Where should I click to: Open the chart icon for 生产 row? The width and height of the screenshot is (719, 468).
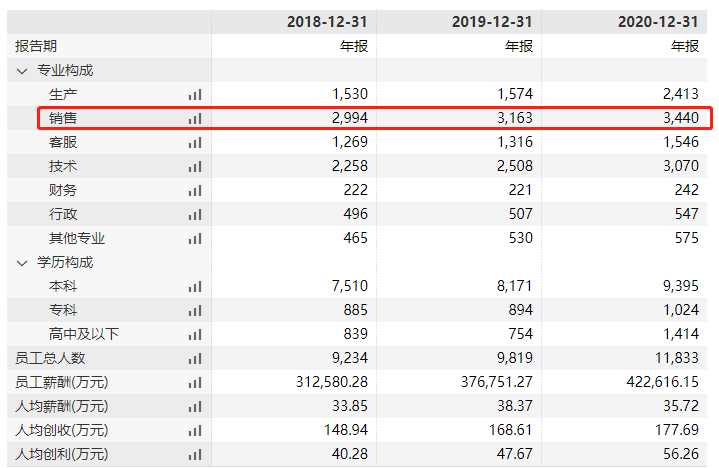194,94
